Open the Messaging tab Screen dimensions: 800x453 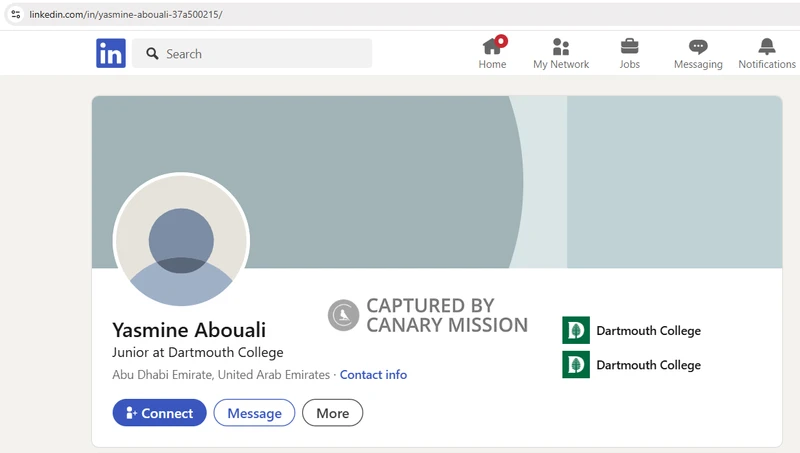pyautogui.click(x=698, y=53)
